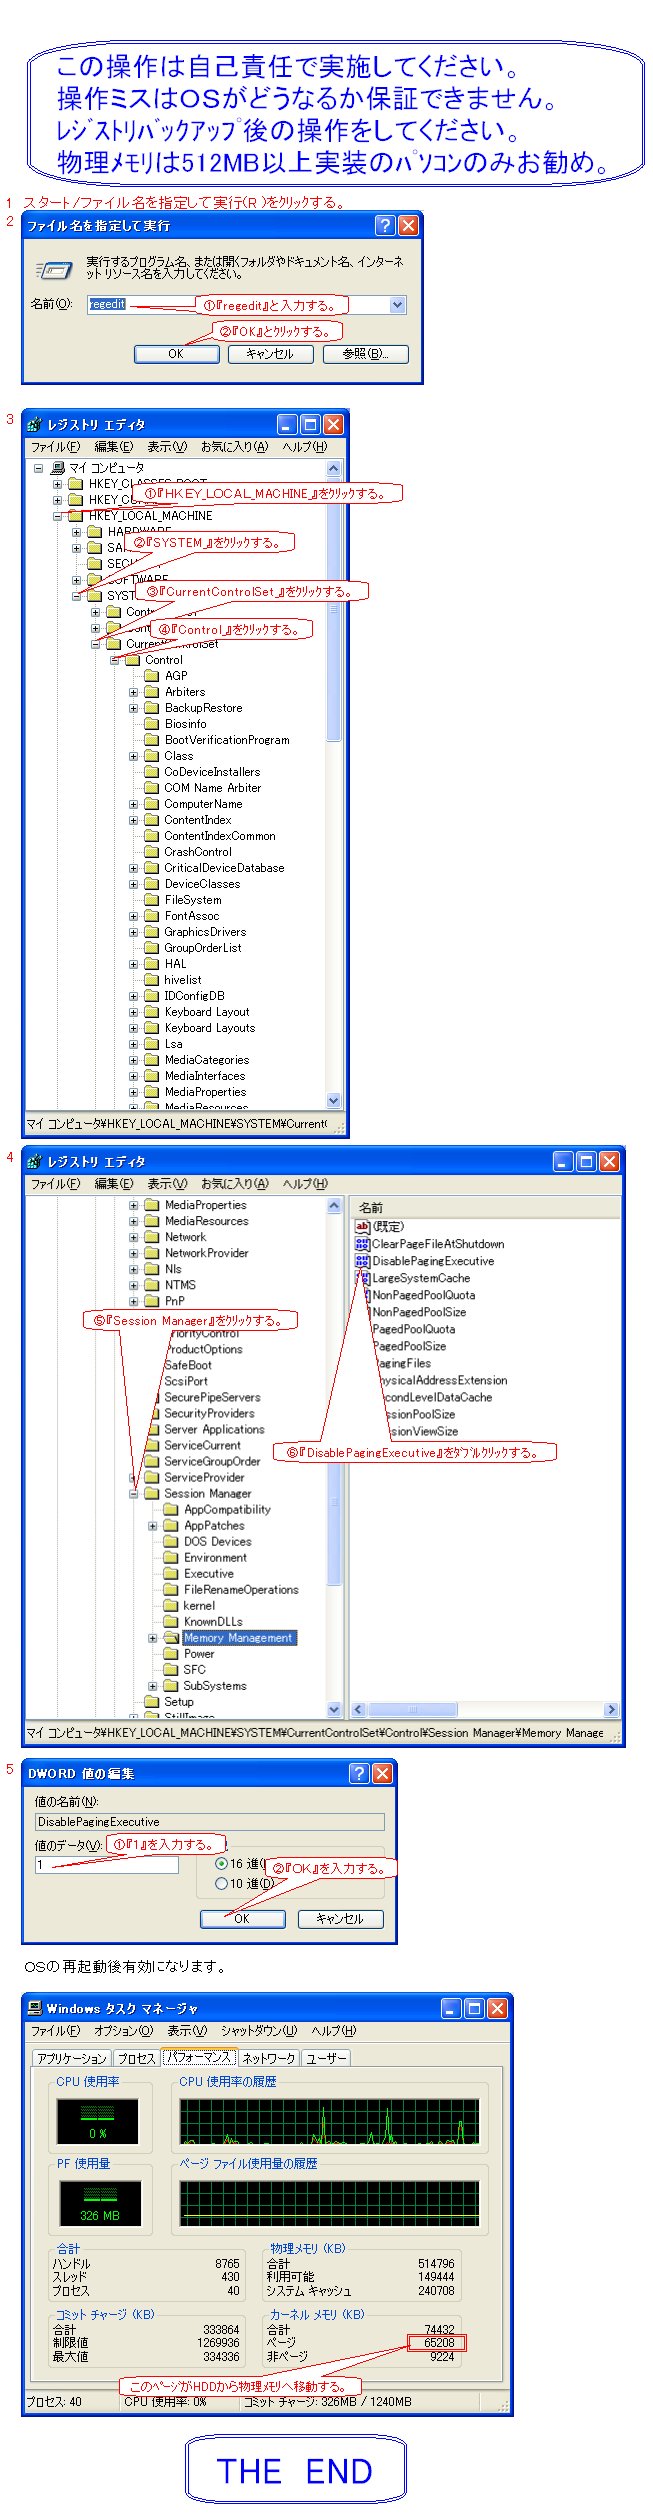This screenshot has width=653, height=2515.
Task: Click the Run dialog program icon
Action: tap(55, 270)
